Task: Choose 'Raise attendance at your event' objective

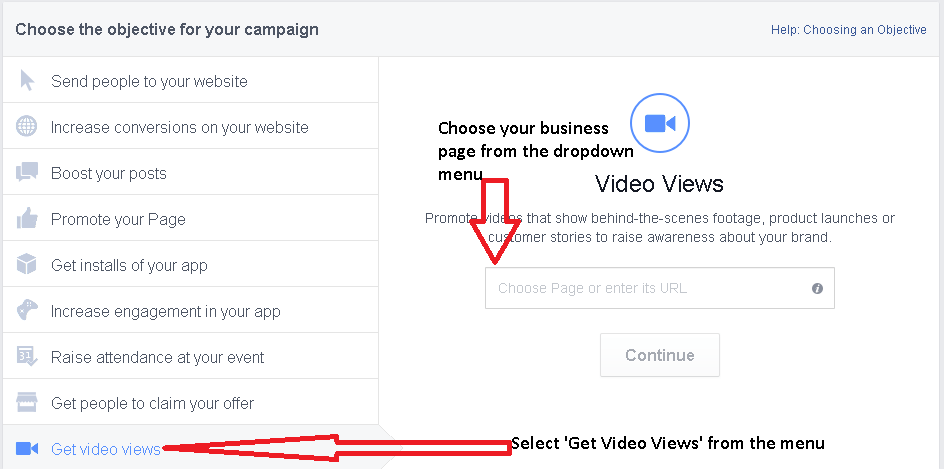Action: (157, 357)
